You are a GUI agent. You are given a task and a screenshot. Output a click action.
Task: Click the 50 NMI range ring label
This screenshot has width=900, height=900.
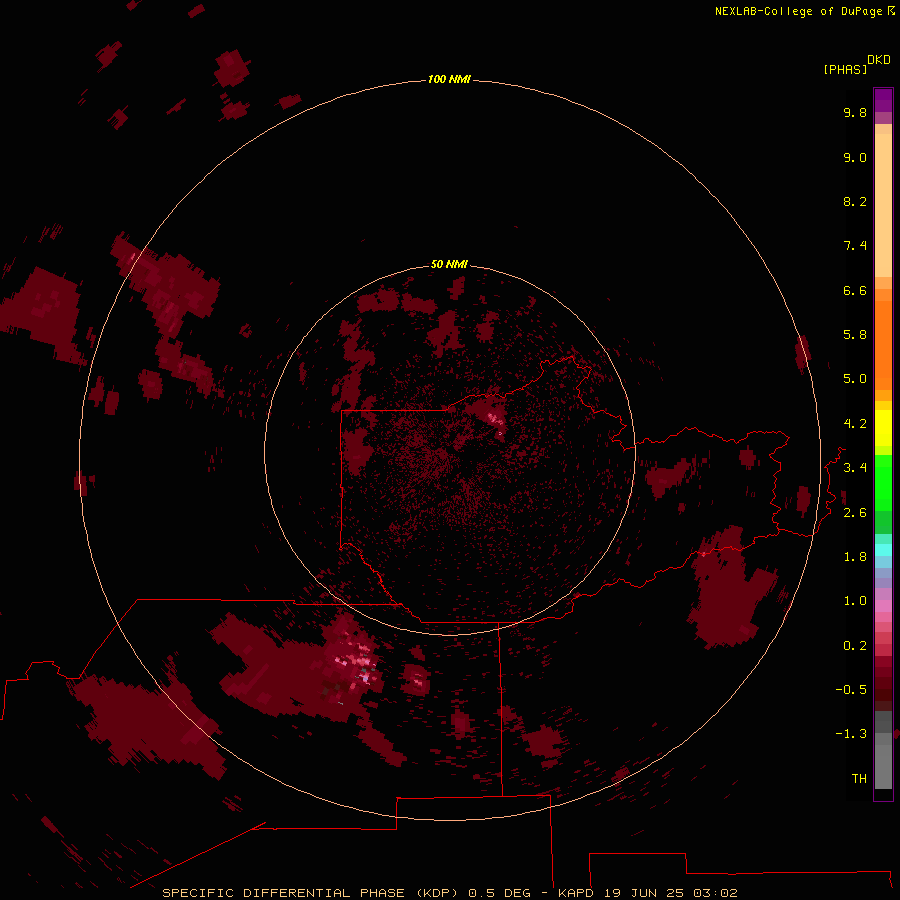click(449, 264)
